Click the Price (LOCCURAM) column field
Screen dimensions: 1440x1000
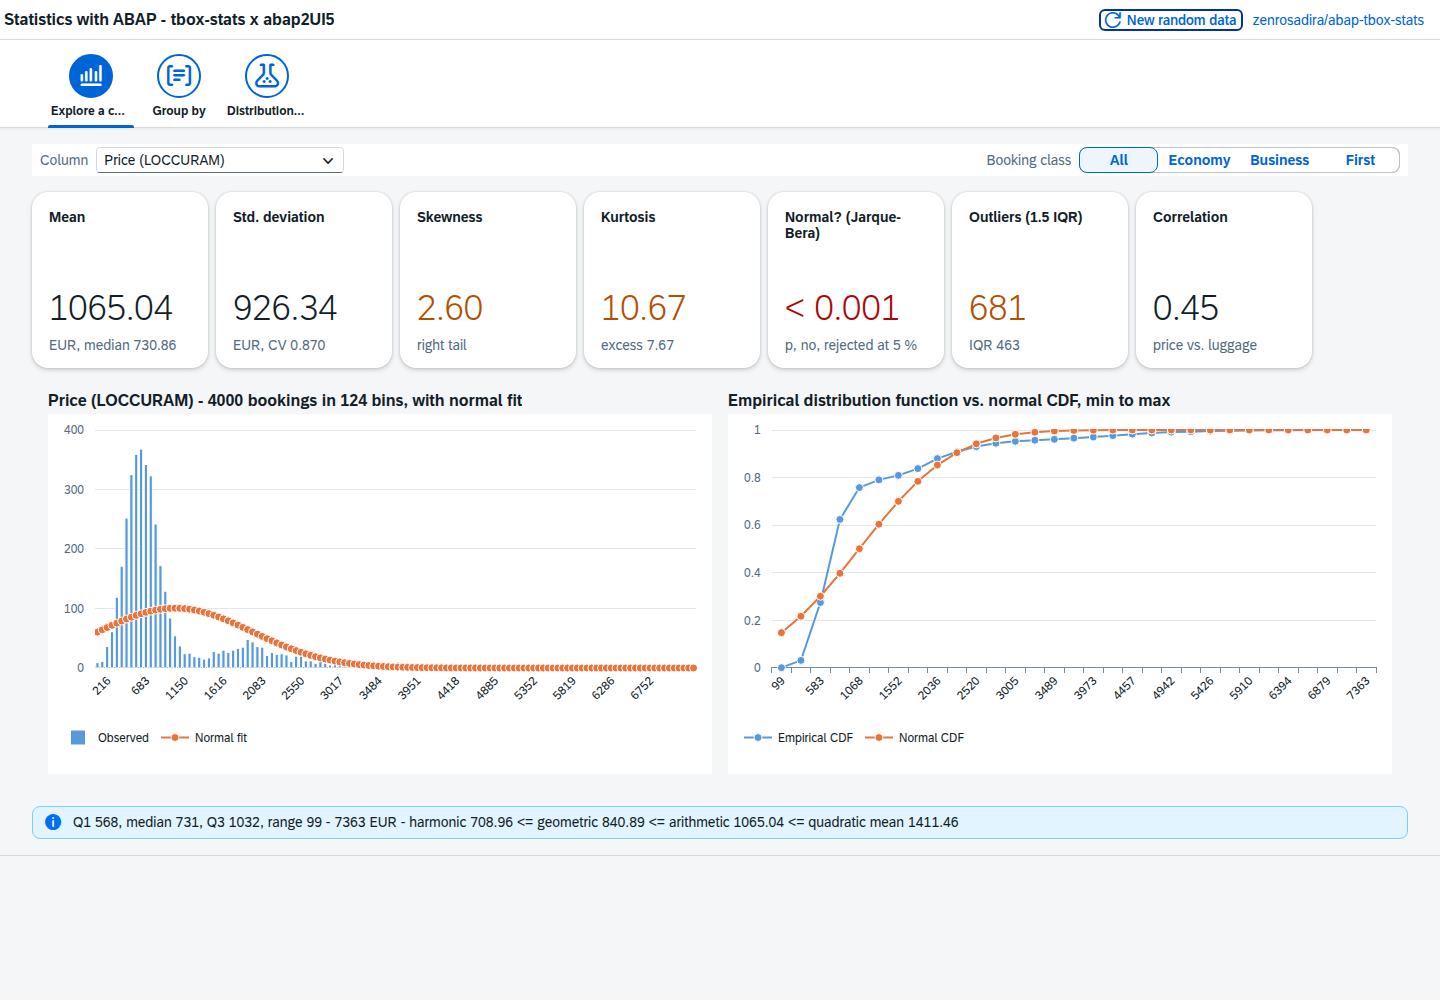tap(220, 160)
